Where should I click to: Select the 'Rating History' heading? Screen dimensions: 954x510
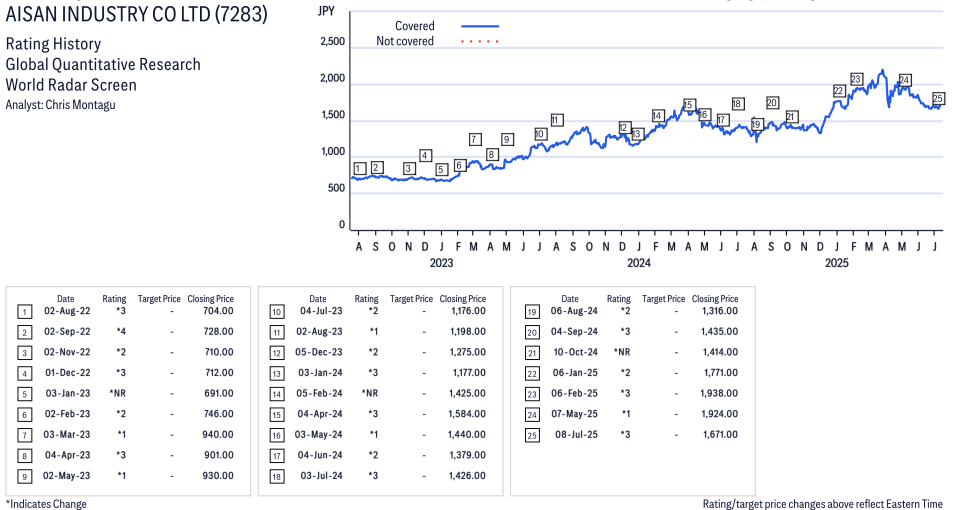point(53,44)
